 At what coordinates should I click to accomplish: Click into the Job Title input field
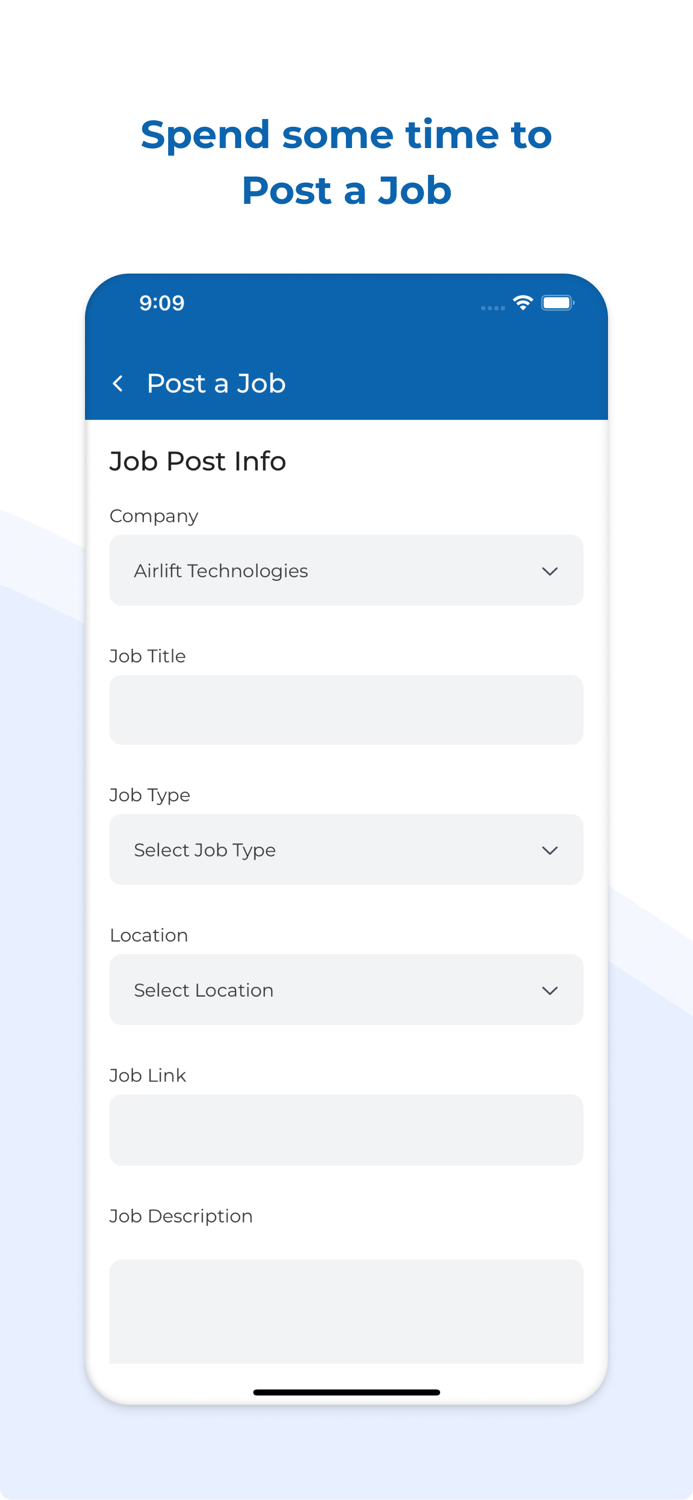[x=346, y=710]
